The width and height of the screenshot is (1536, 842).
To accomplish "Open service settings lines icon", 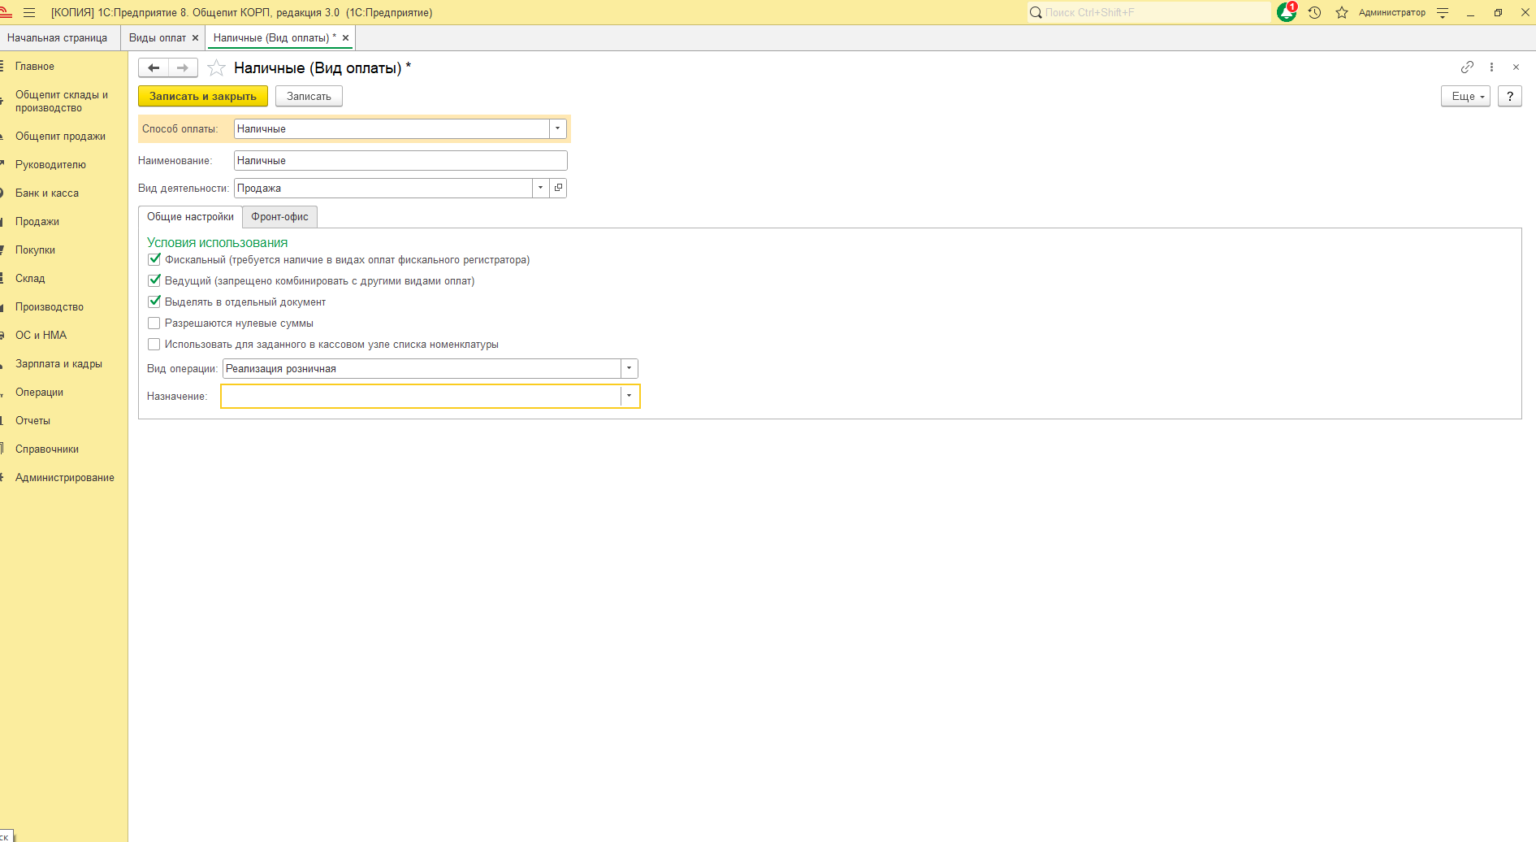I will 1442,13.
